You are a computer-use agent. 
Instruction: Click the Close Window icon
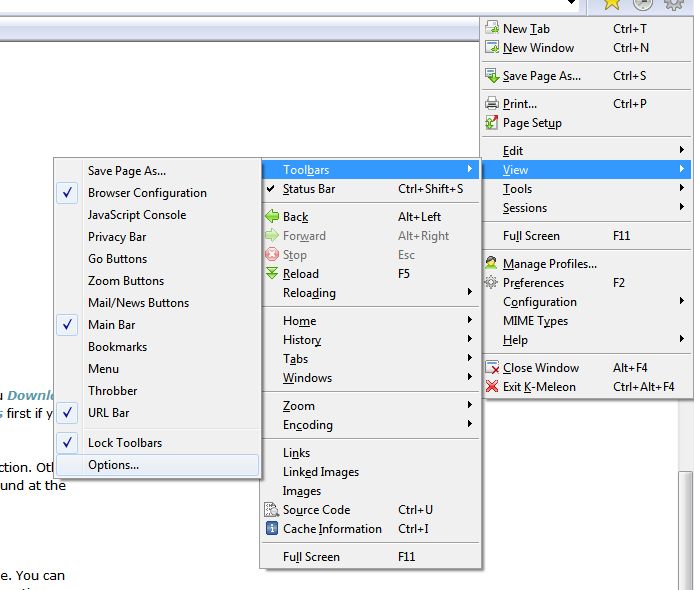[491, 367]
